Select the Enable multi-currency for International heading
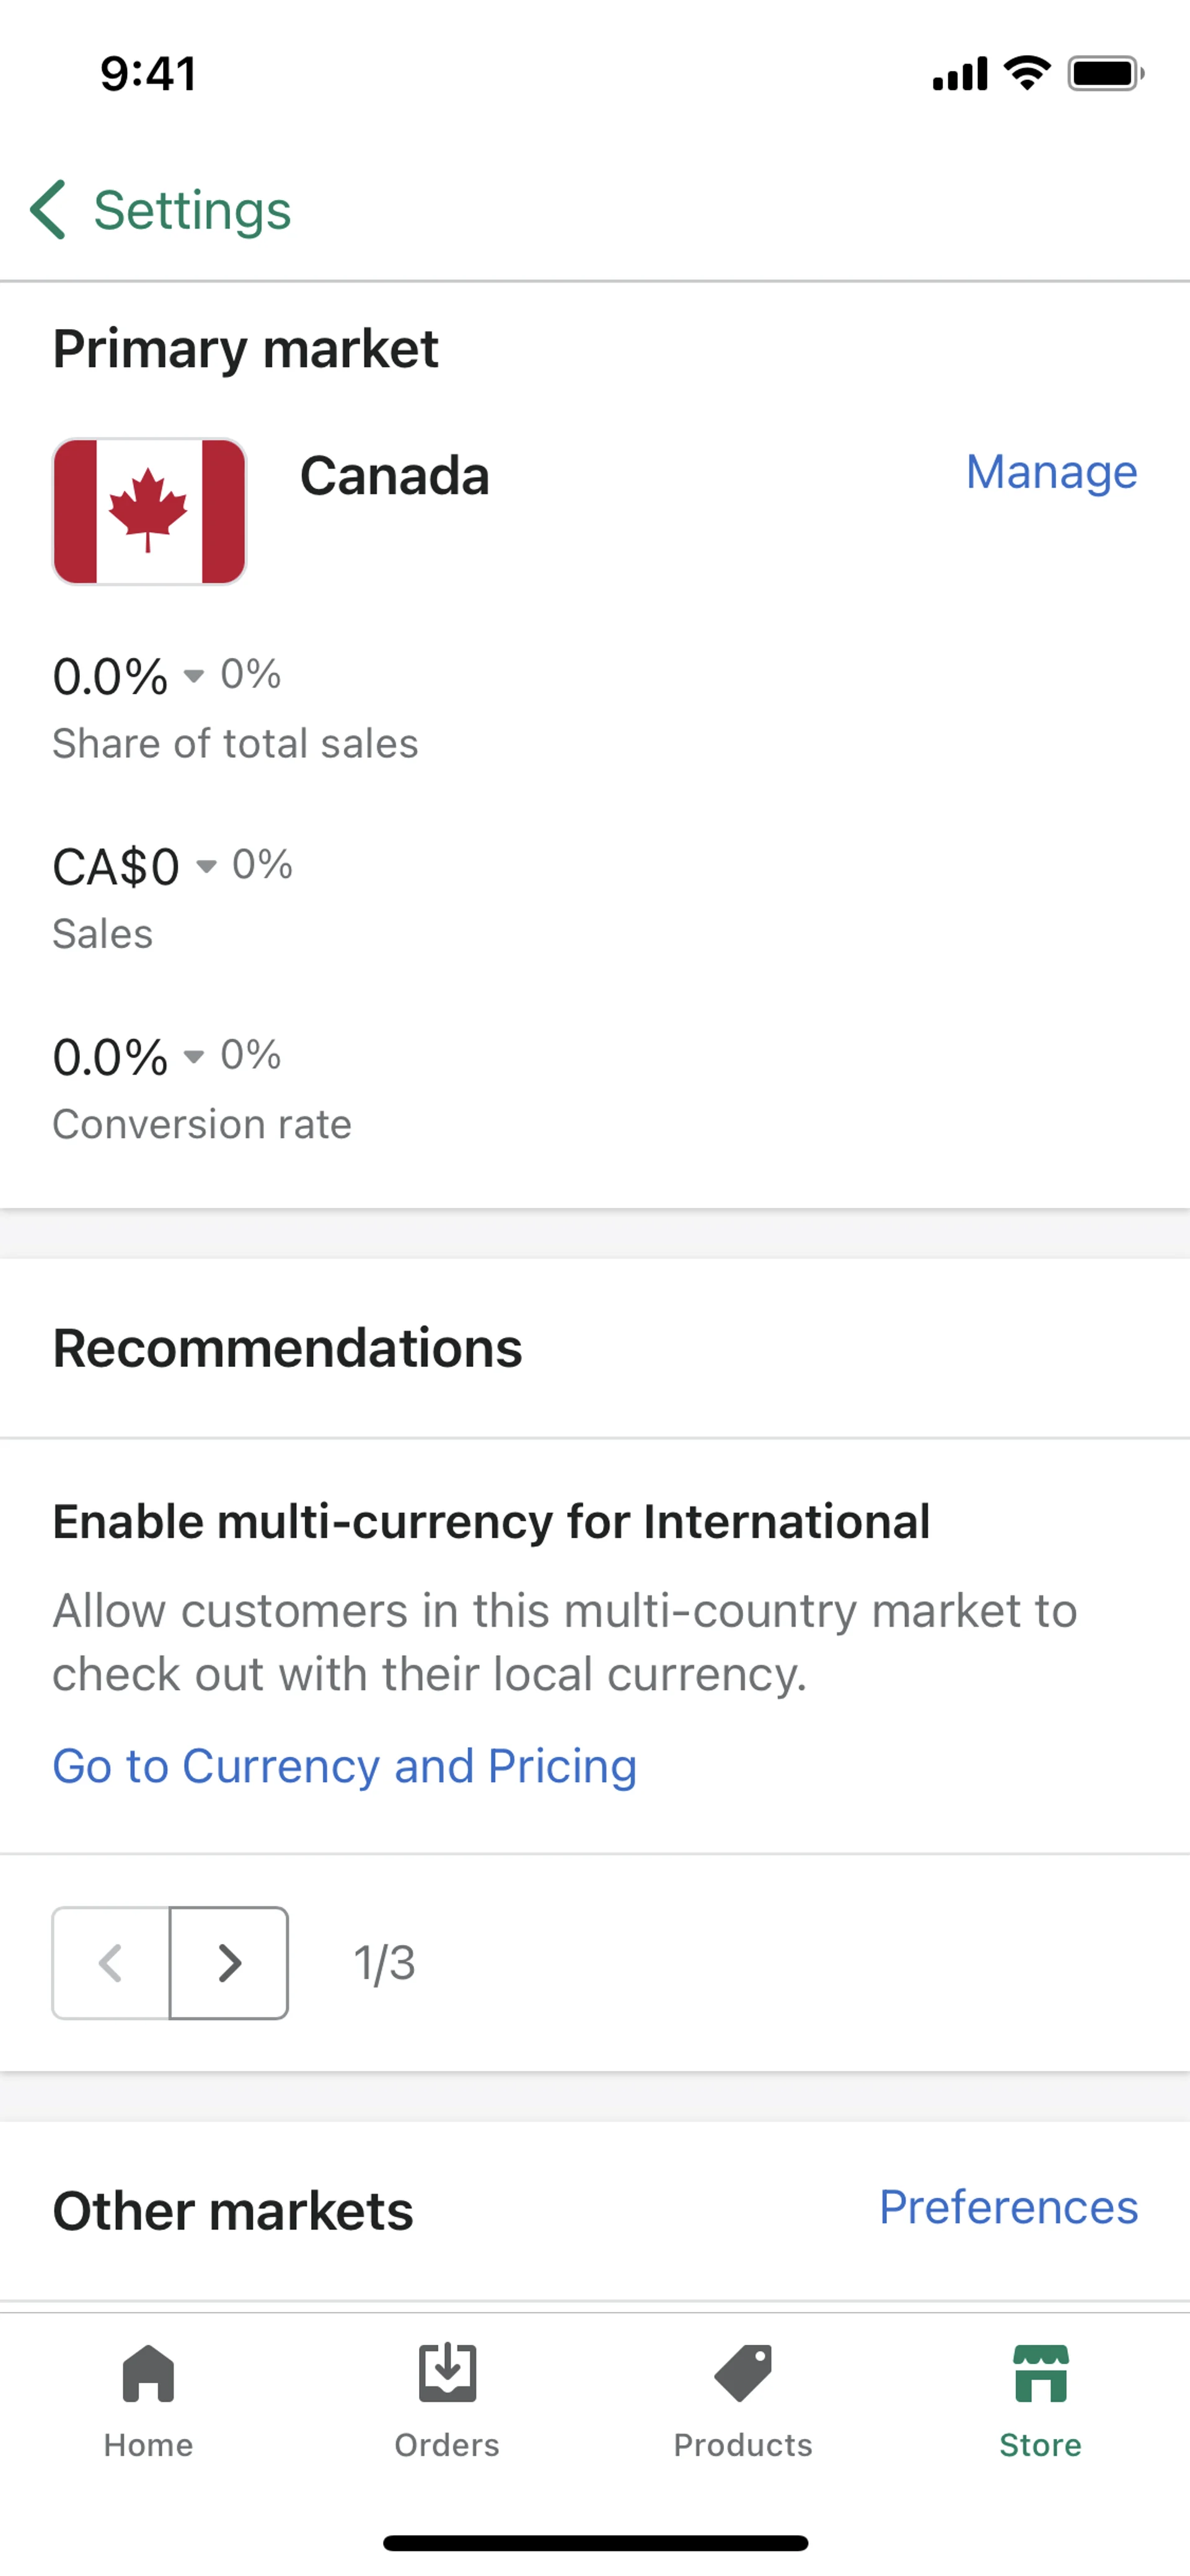The height and width of the screenshot is (2576, 1190). tap(491, 1522)
